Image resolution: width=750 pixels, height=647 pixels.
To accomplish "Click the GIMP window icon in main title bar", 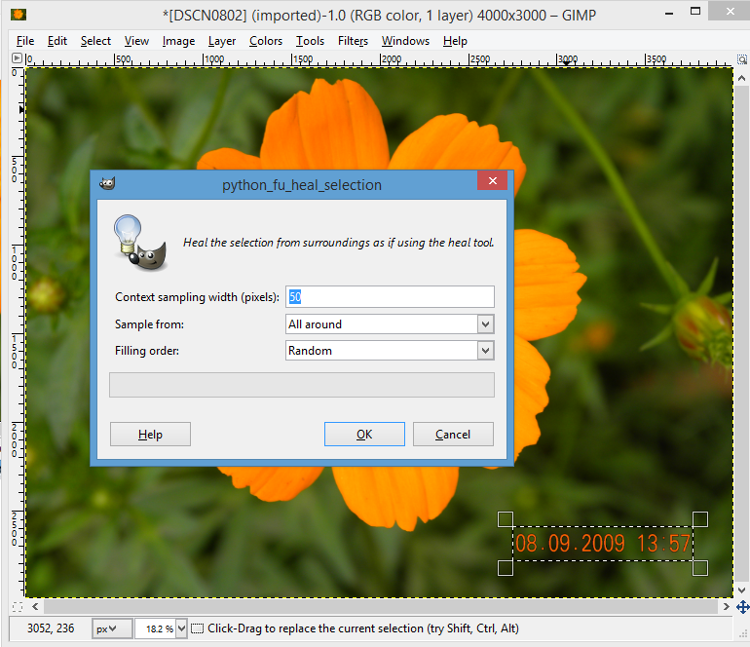I will [x=17, y=13].
